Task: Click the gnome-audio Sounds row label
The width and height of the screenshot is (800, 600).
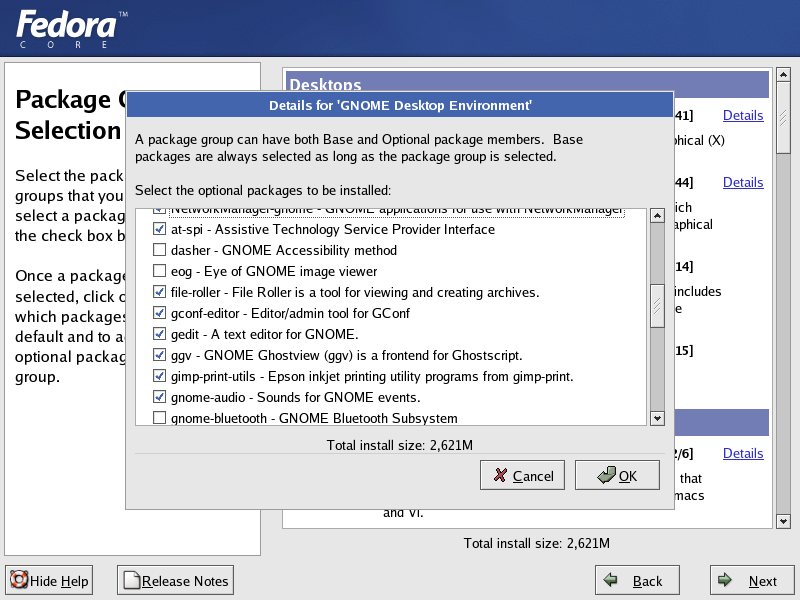Action: point(295,397)
